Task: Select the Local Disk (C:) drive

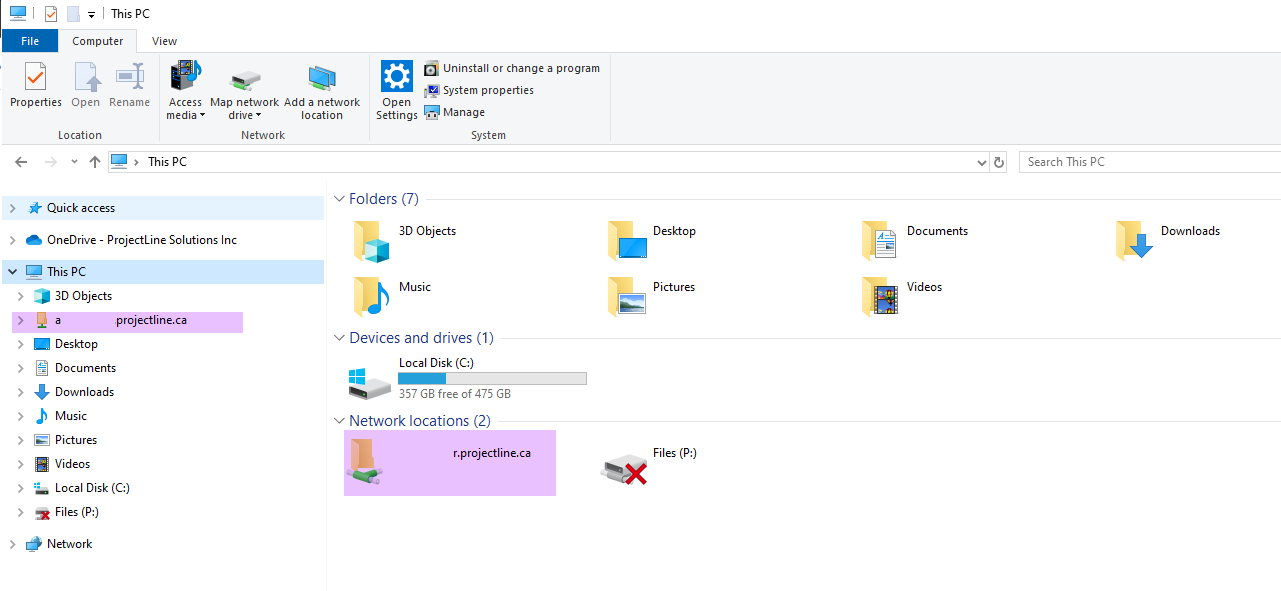Action: 468,379
